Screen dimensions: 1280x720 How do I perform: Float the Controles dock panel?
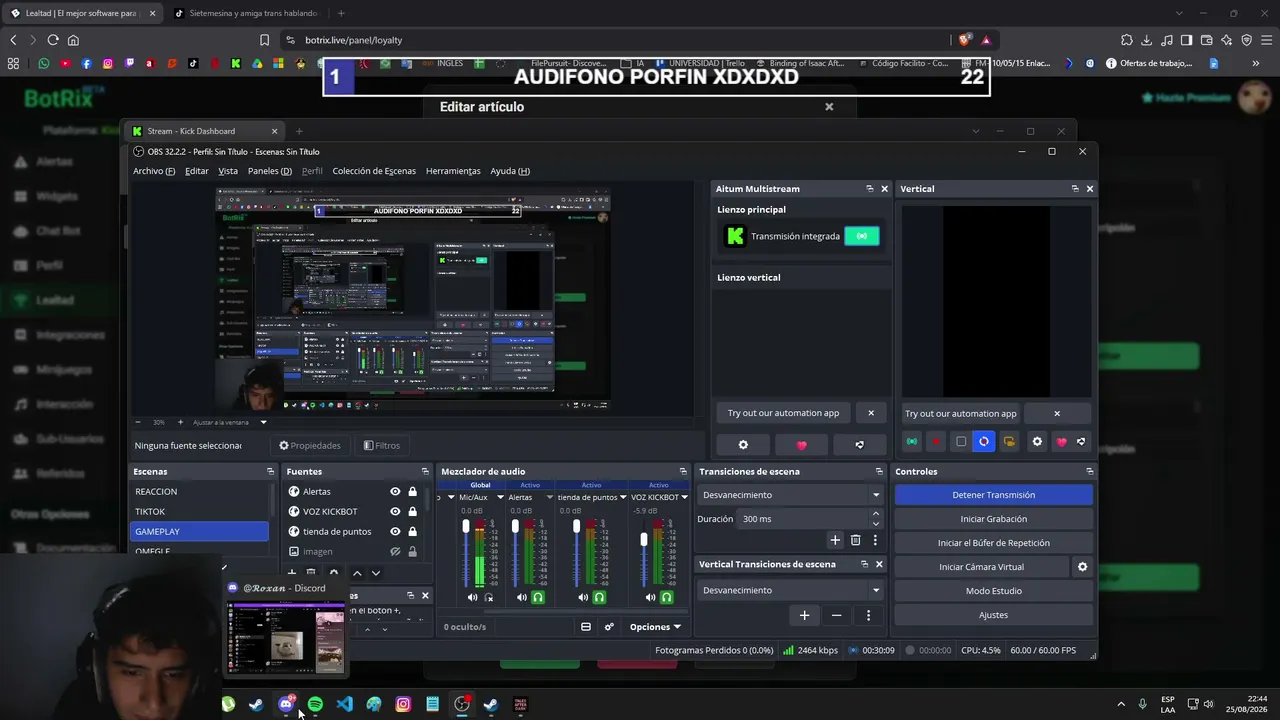1089,471
